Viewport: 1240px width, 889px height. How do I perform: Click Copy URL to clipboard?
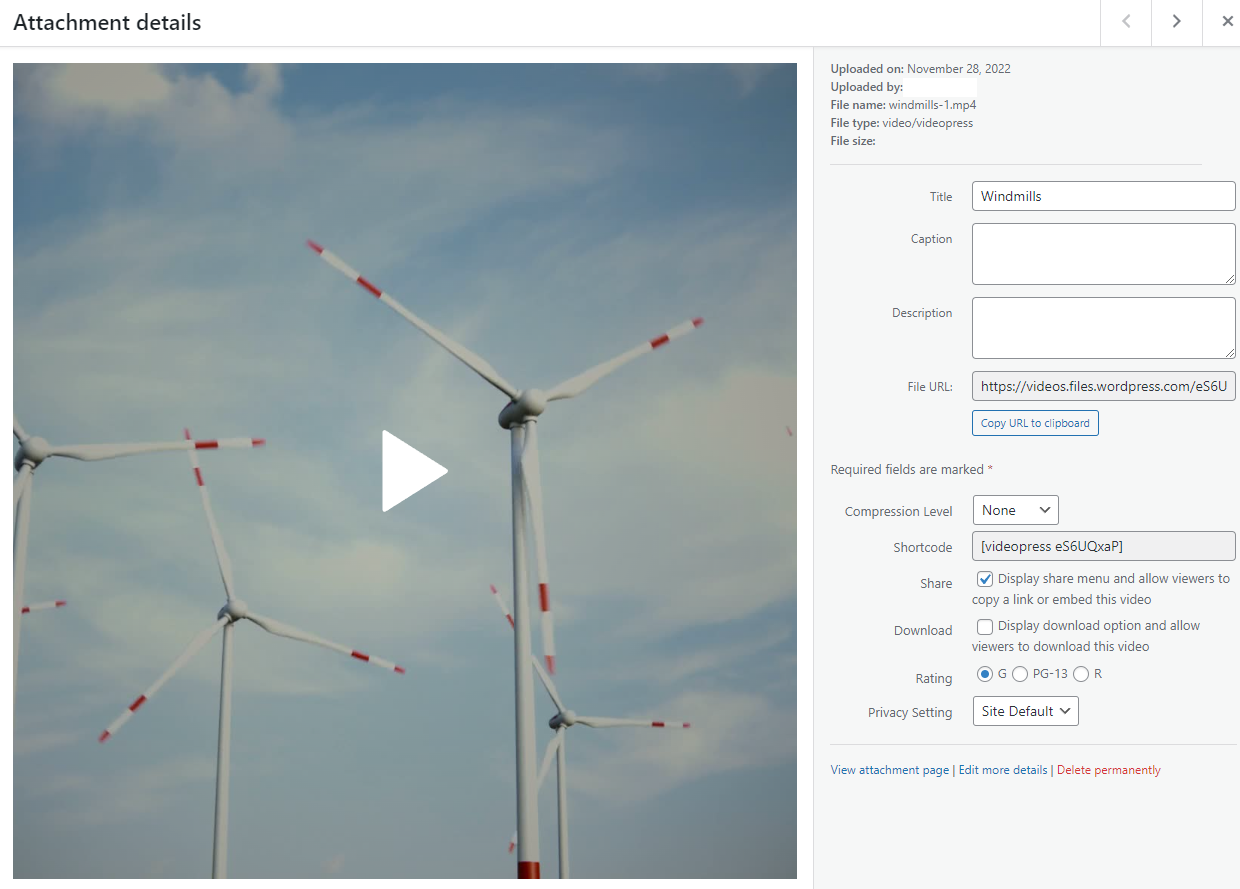coord(1035,422)
